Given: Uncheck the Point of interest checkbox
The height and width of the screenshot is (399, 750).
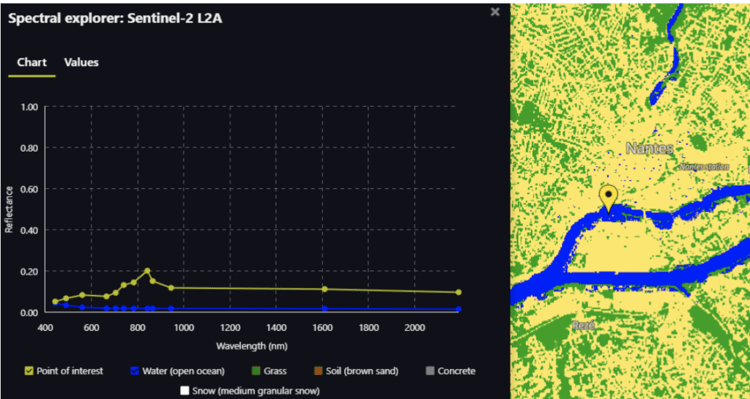Looking at the screenshot, I should coord(29,371).
